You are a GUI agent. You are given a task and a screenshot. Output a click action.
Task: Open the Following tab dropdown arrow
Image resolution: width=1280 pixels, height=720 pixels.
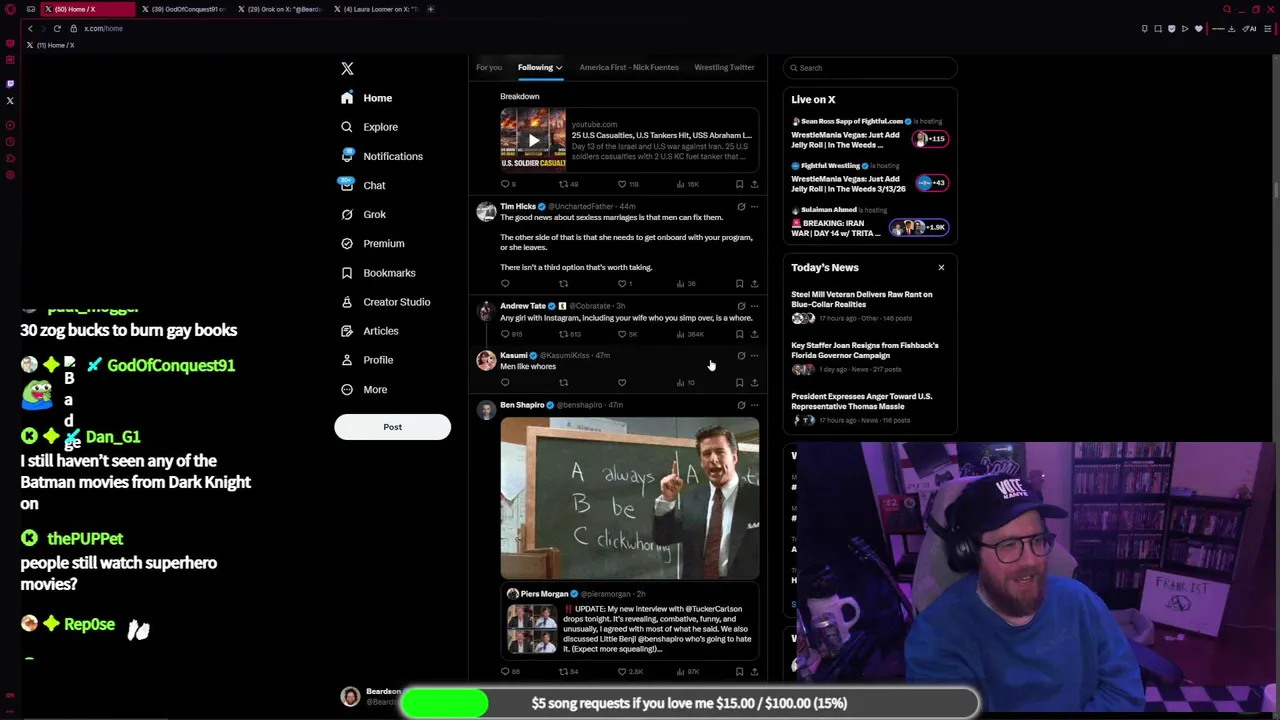[559, 67]
